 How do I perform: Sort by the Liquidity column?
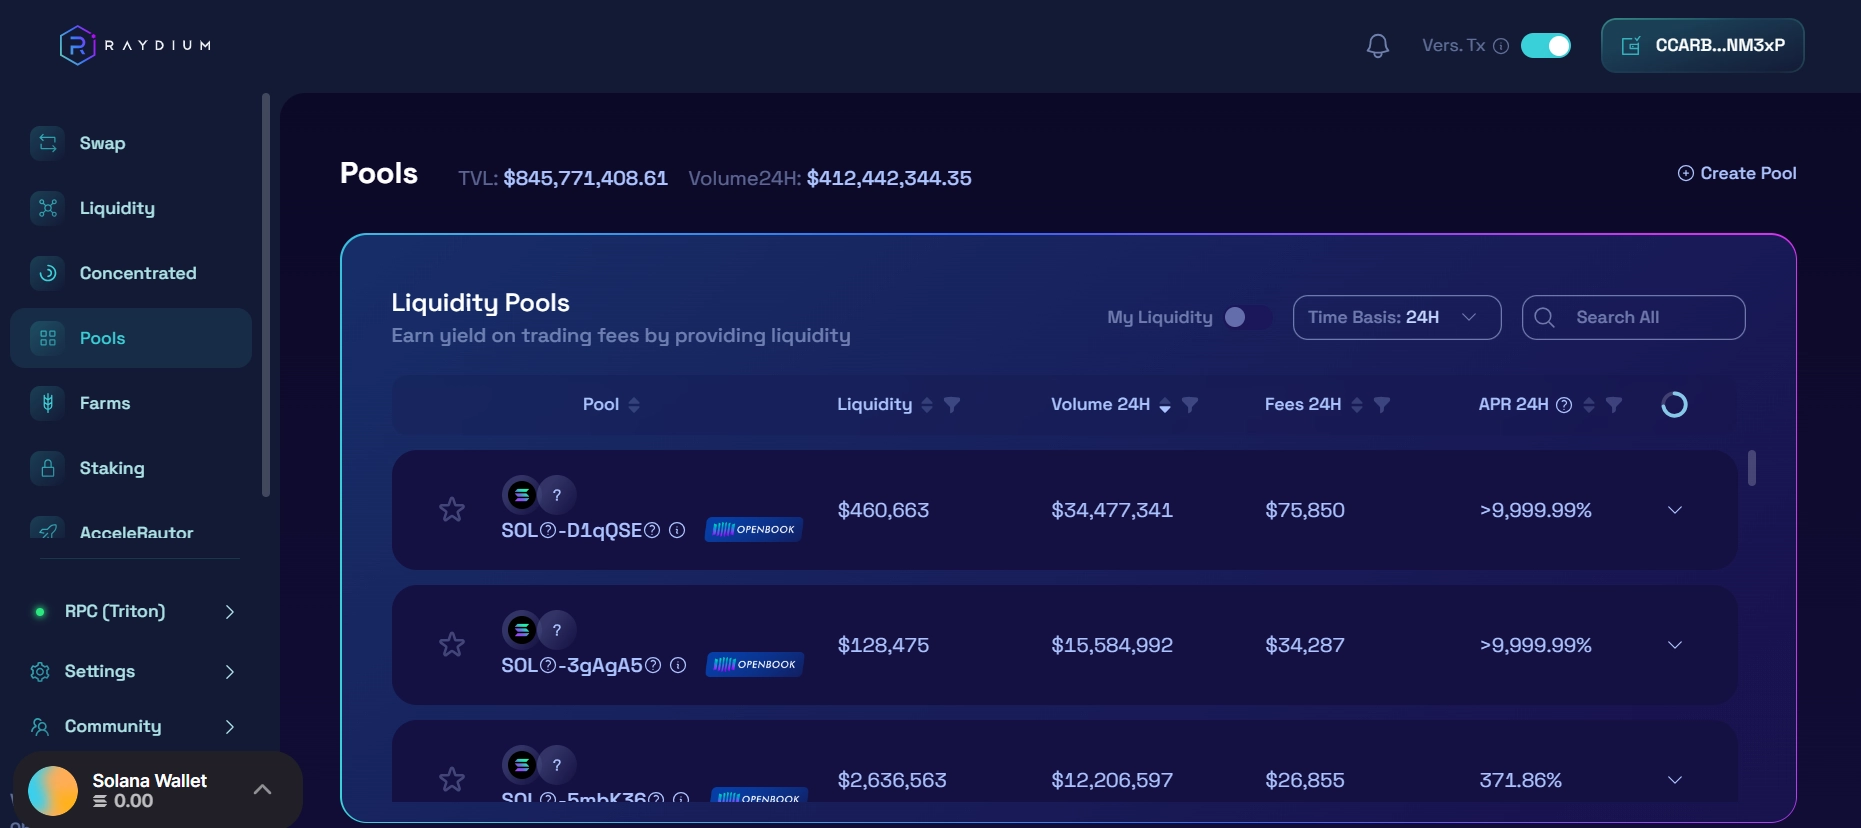[927, 404]
